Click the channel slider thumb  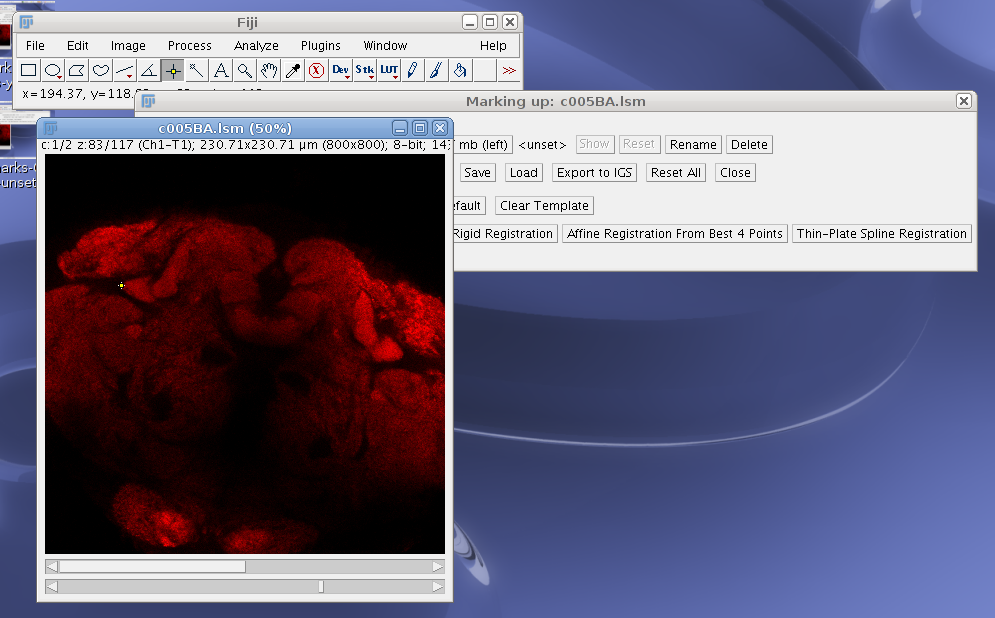tap(152, 567)
